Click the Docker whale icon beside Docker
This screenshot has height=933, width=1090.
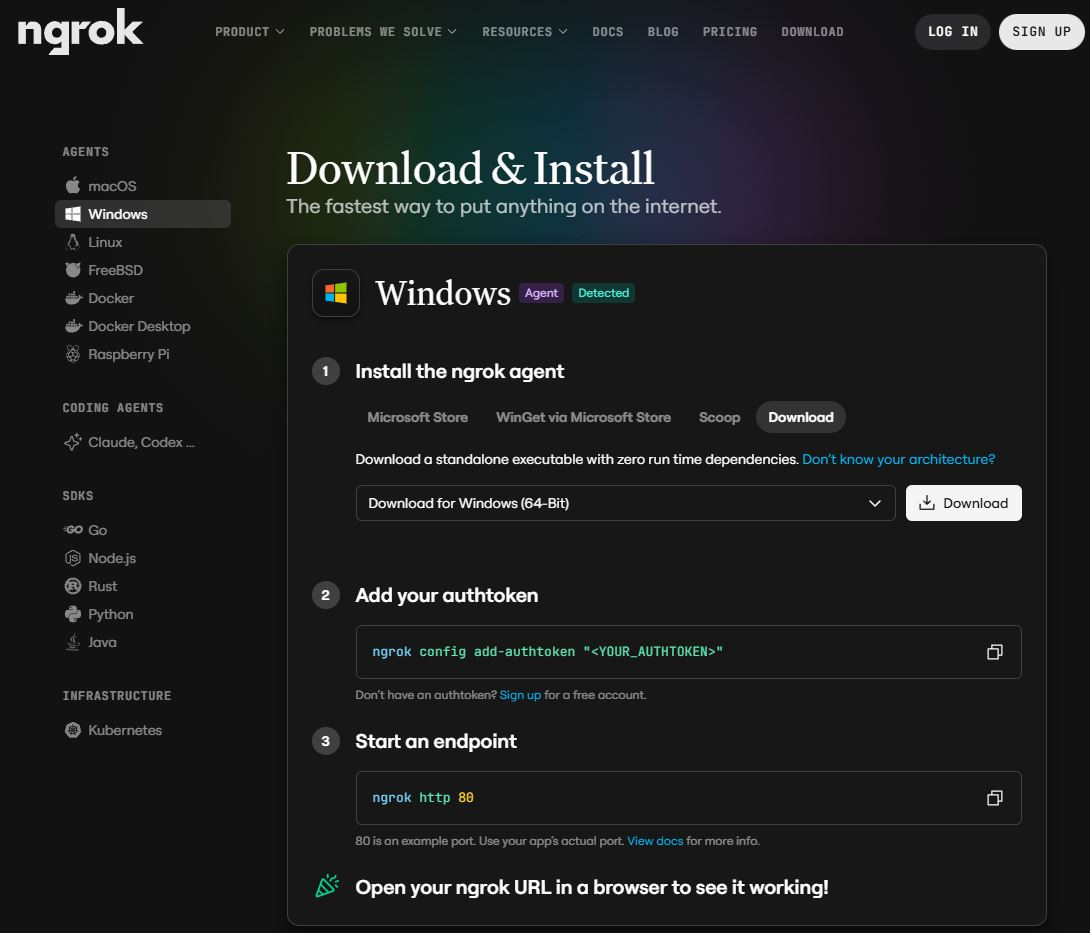click(x=73, y=298)
